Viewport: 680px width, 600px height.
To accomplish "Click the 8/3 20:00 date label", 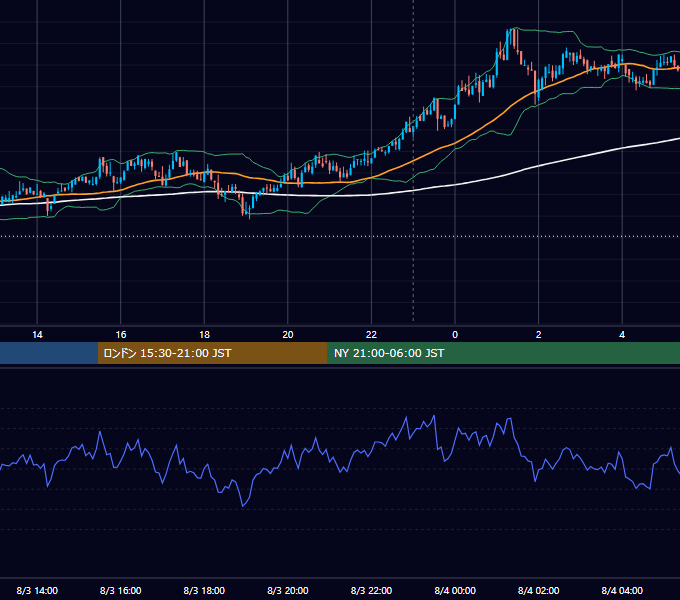I will pyautogui.click(x=288, y=590).
